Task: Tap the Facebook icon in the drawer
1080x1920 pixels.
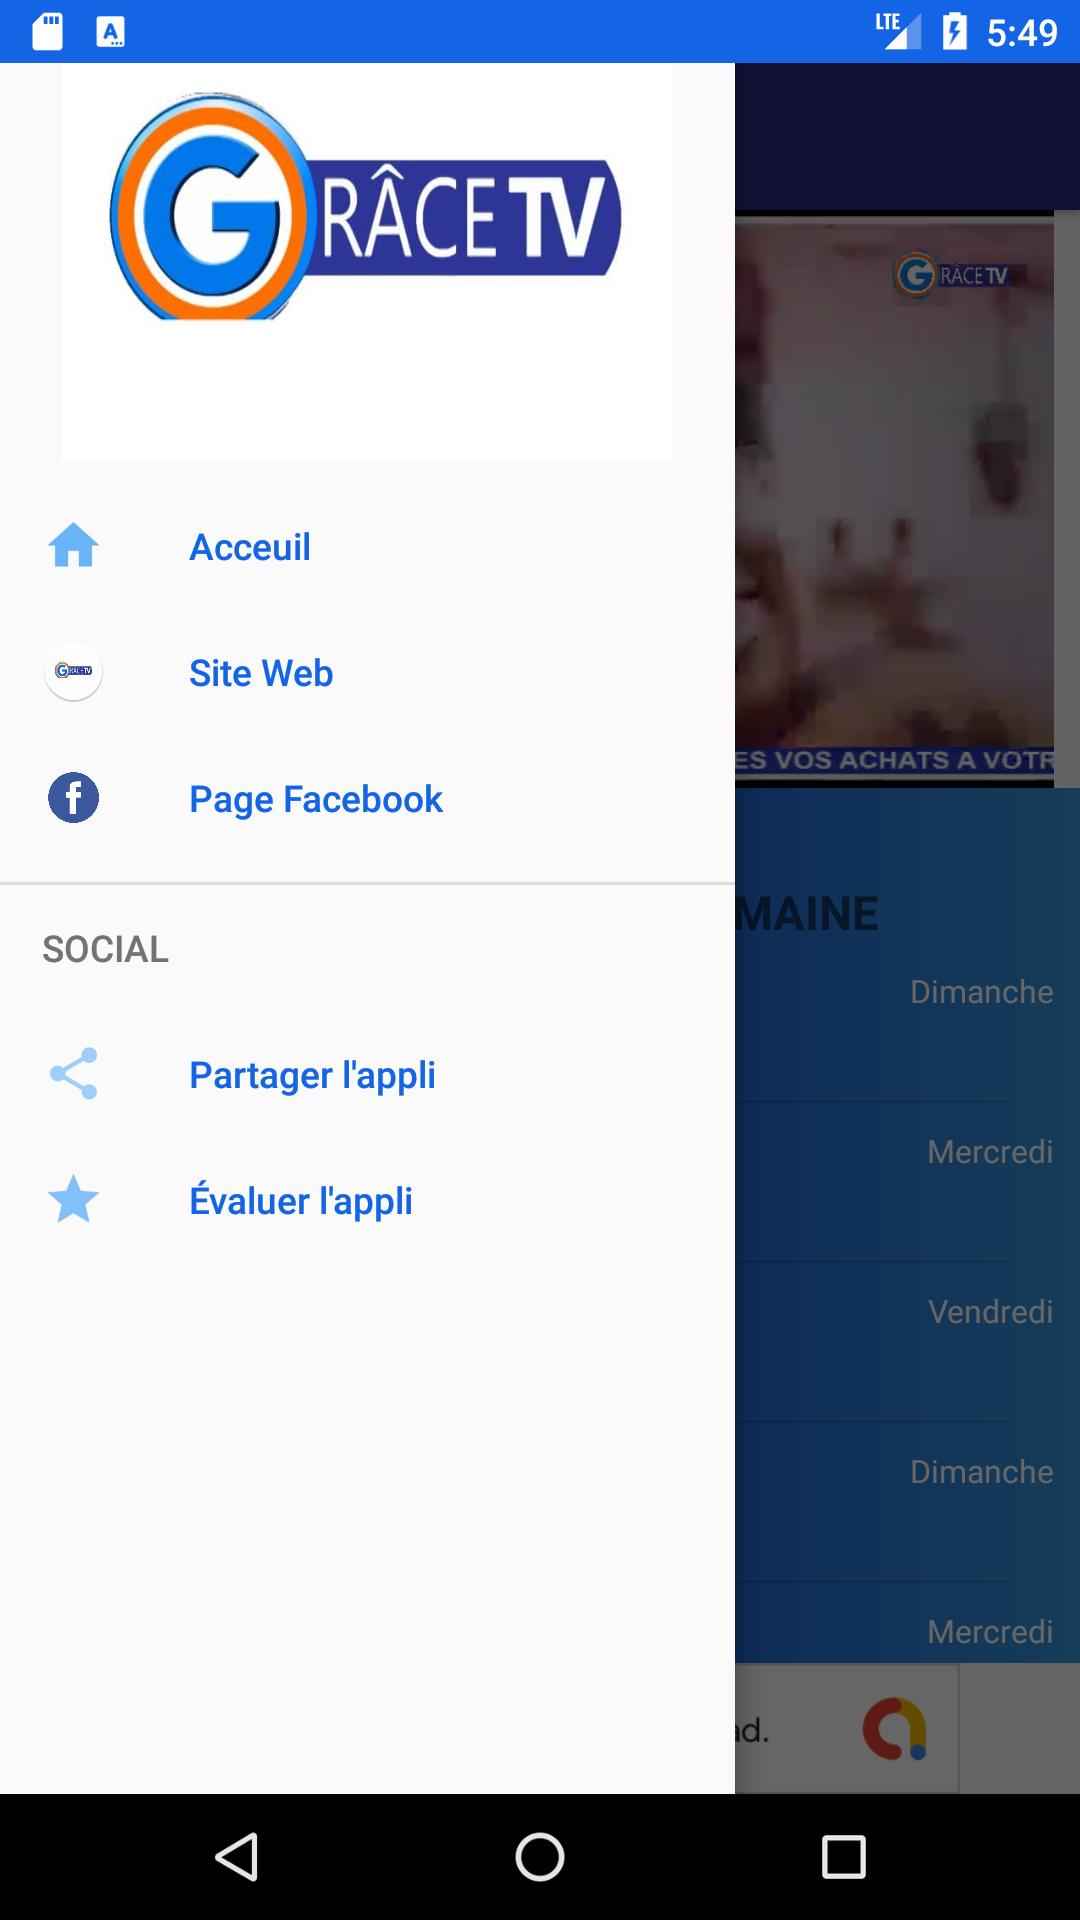Action: pos(73,798)
